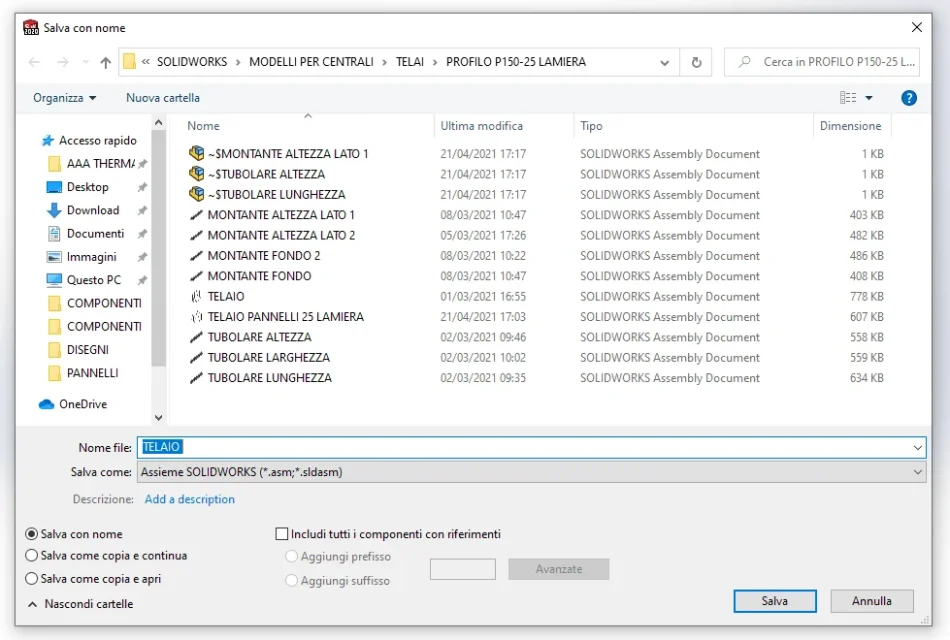Sort files by Nome column header

point(203,125)
